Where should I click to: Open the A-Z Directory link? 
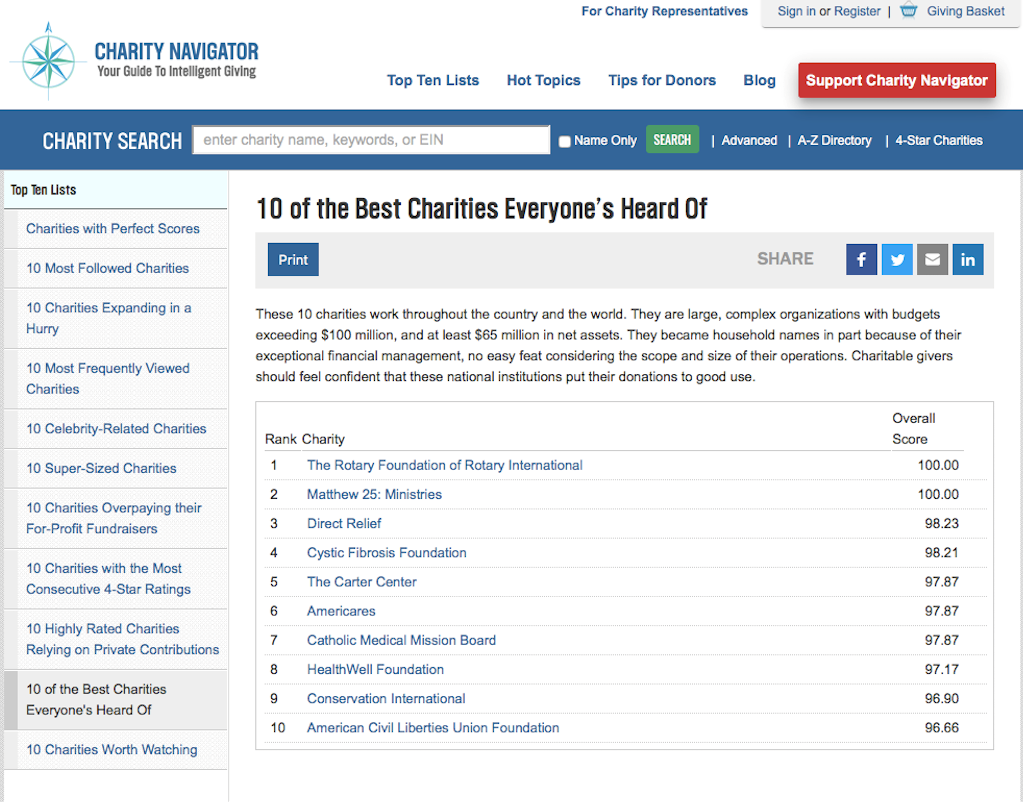tap(834, 141)
